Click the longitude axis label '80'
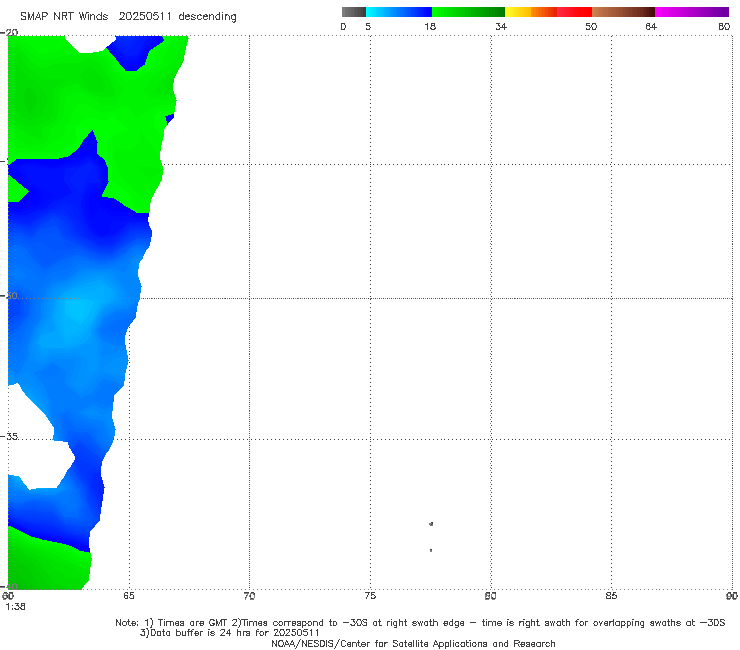 pyautogui.click(x=491, y=596)
